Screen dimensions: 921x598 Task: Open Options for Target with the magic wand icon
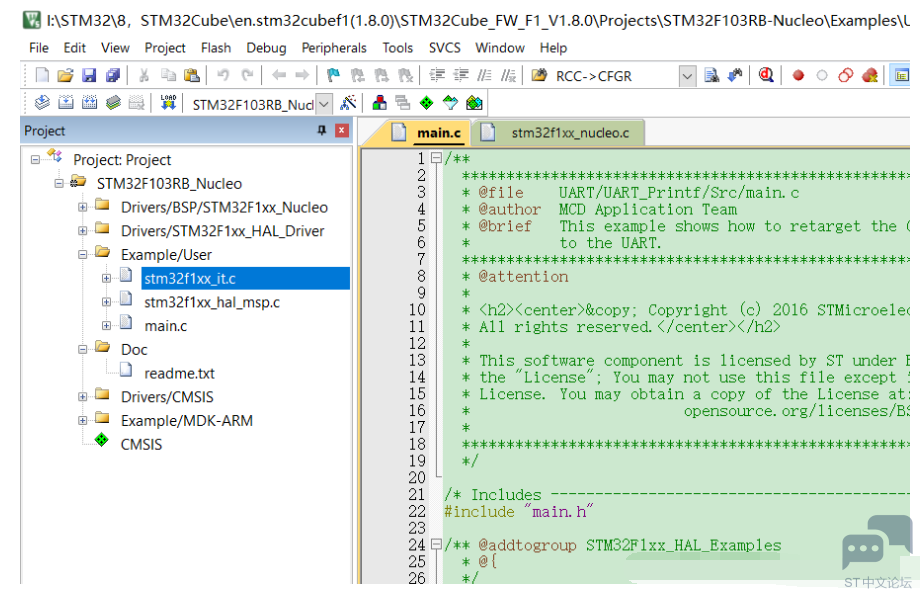click(348, 103)
